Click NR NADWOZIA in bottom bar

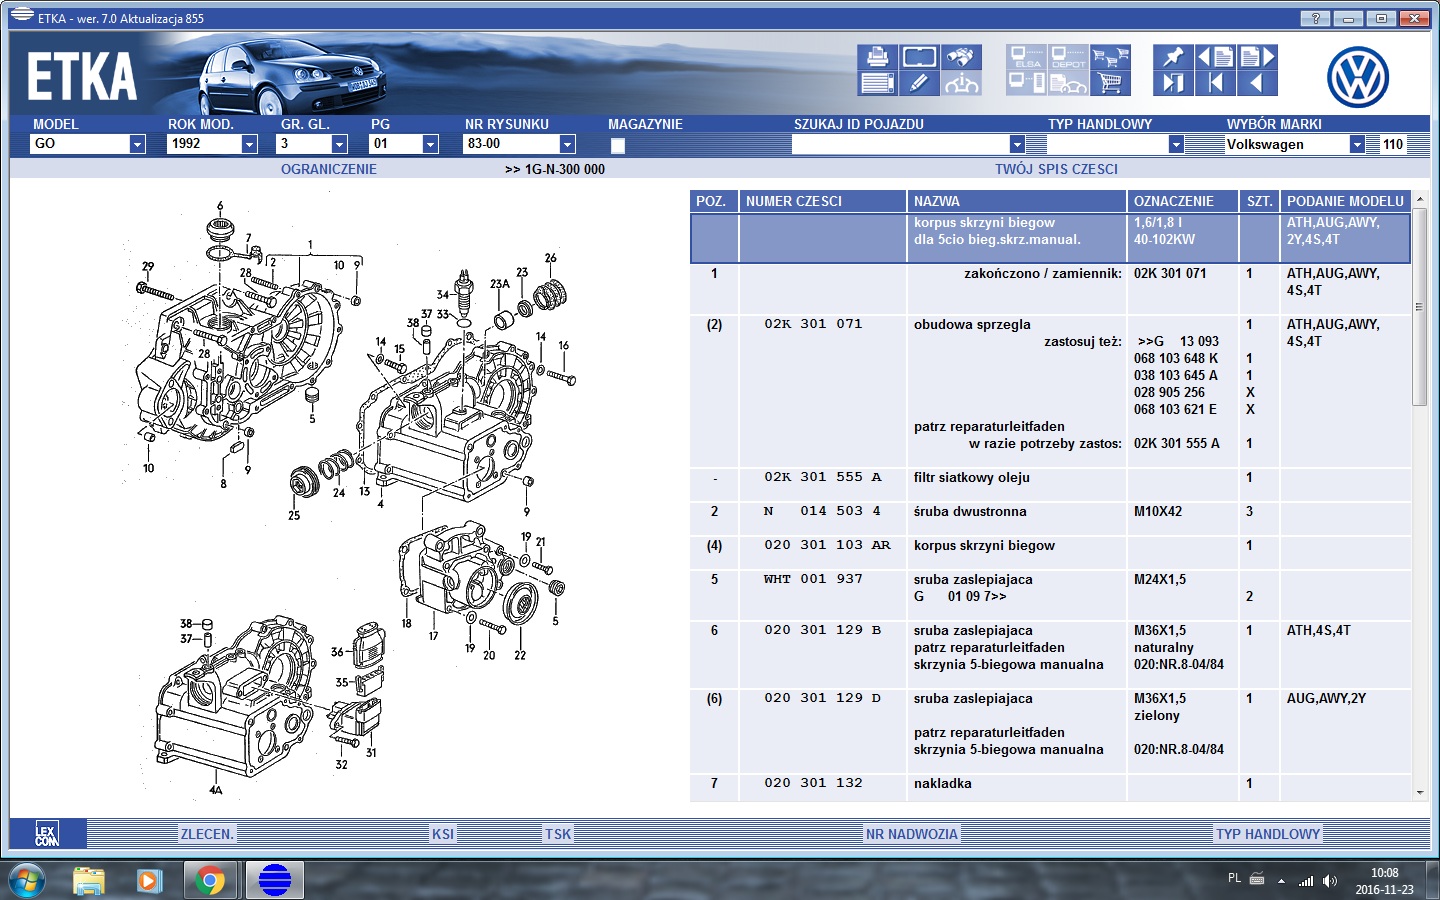point(912,834)
